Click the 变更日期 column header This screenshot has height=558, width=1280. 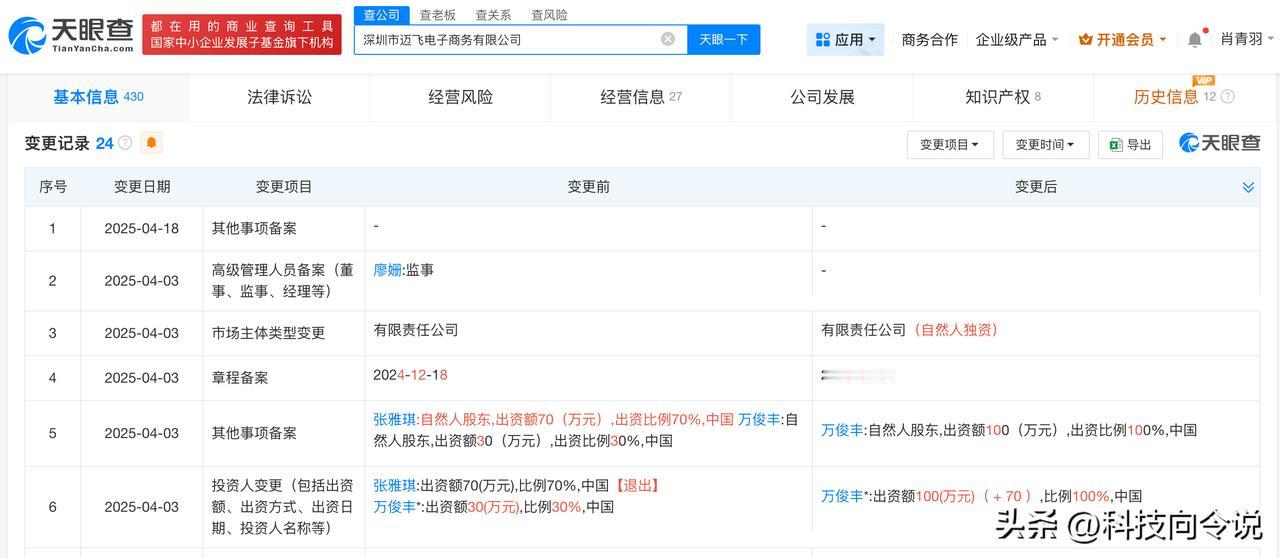pos(142,187)
